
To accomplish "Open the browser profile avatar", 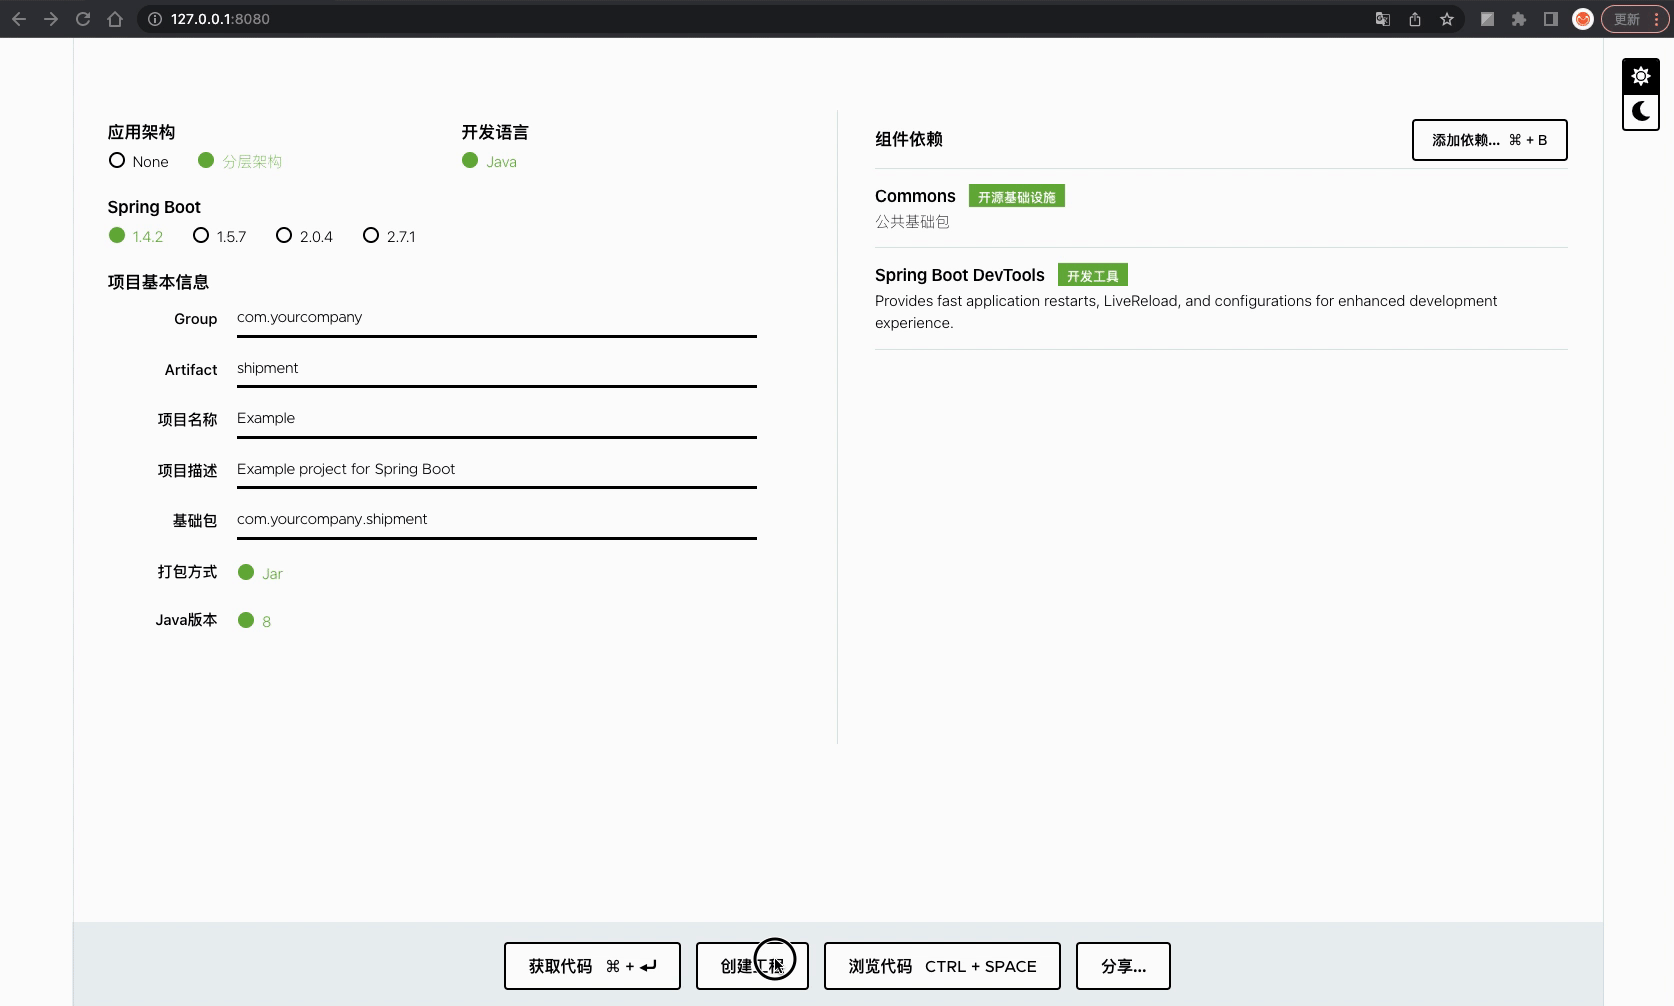I will [1583, 19].
